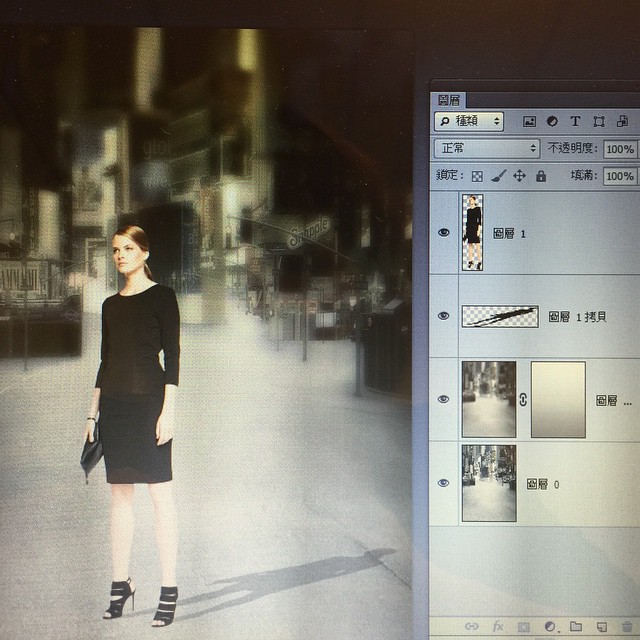Filter layers by pixel image type
The width and height of the screenshot is (640, 640).
pos(529,122)
